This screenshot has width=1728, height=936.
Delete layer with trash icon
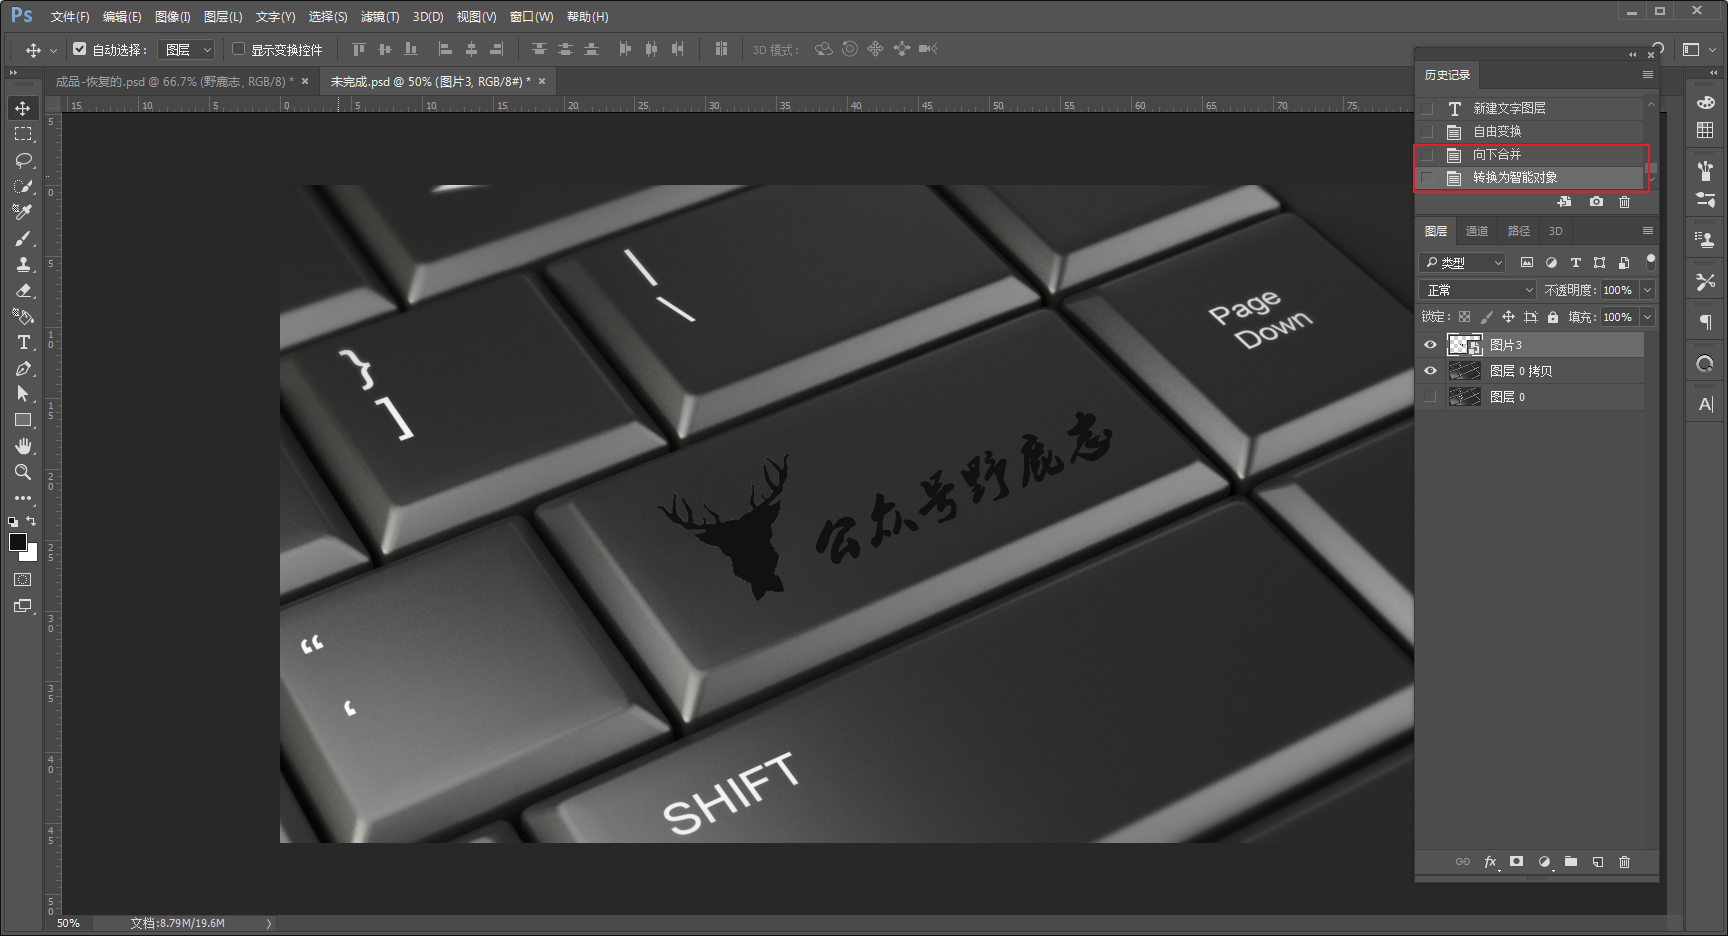coord(1624,862)
